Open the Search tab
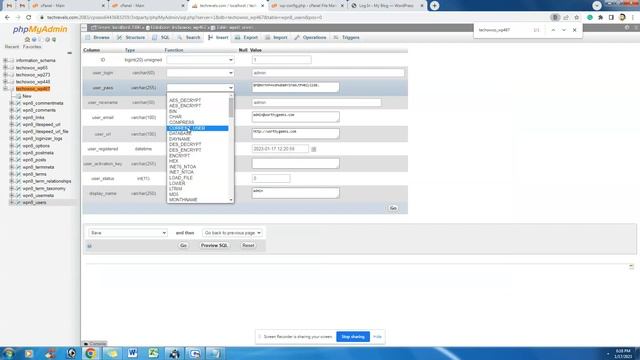Viewport: 640px width, 360px height. [189, 38]
